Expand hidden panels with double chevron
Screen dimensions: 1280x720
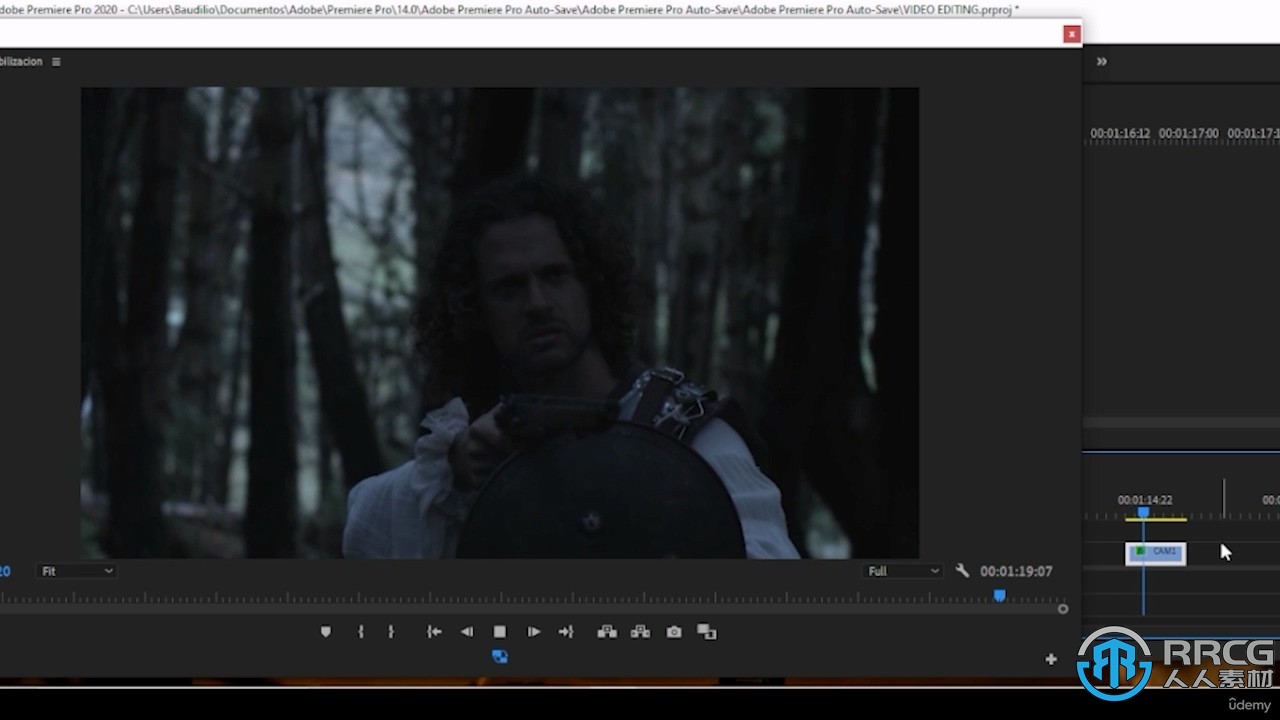pyautogui.click(x=1102, y=62)
